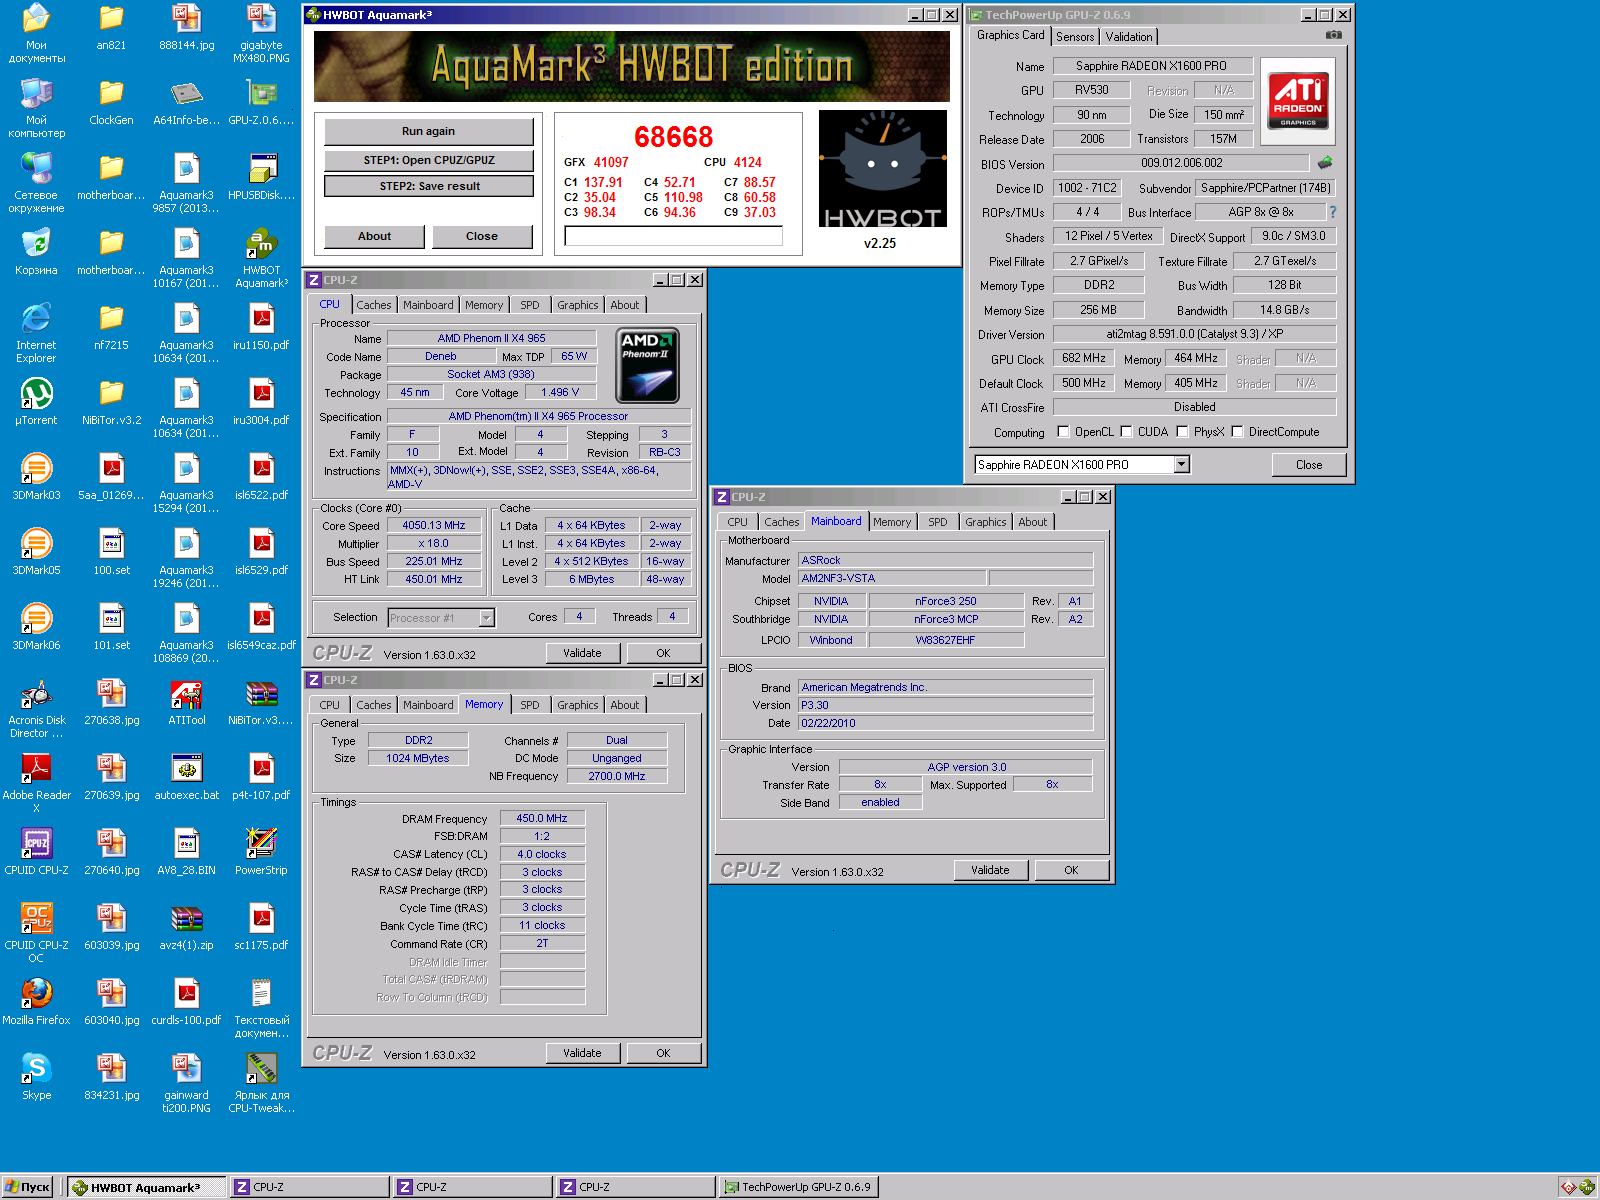Viewport: 1600px width, 1200px height.
Task: Open Mainboard tab in Memory CPU-Z window
Action: pos(428,705)
